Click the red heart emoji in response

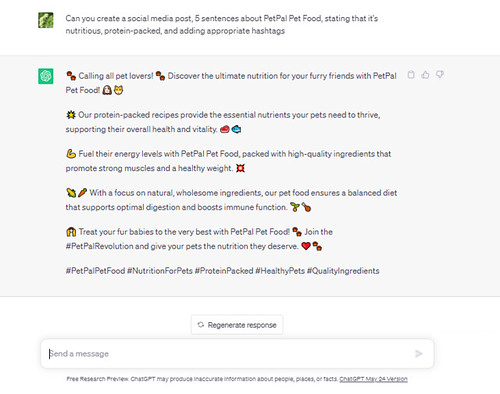click(306, 246)
